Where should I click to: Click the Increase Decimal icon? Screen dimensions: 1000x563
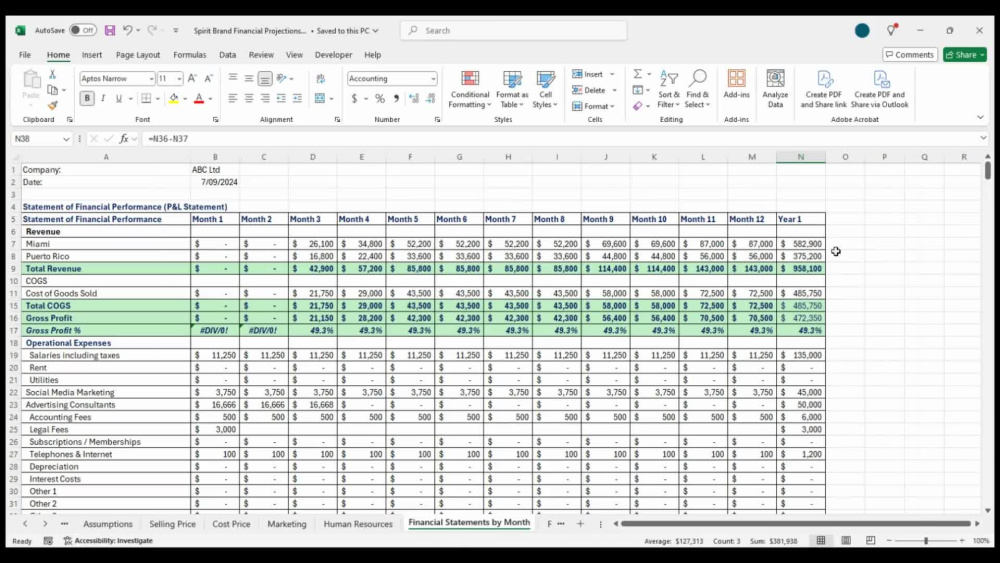(x=414, y=98)
